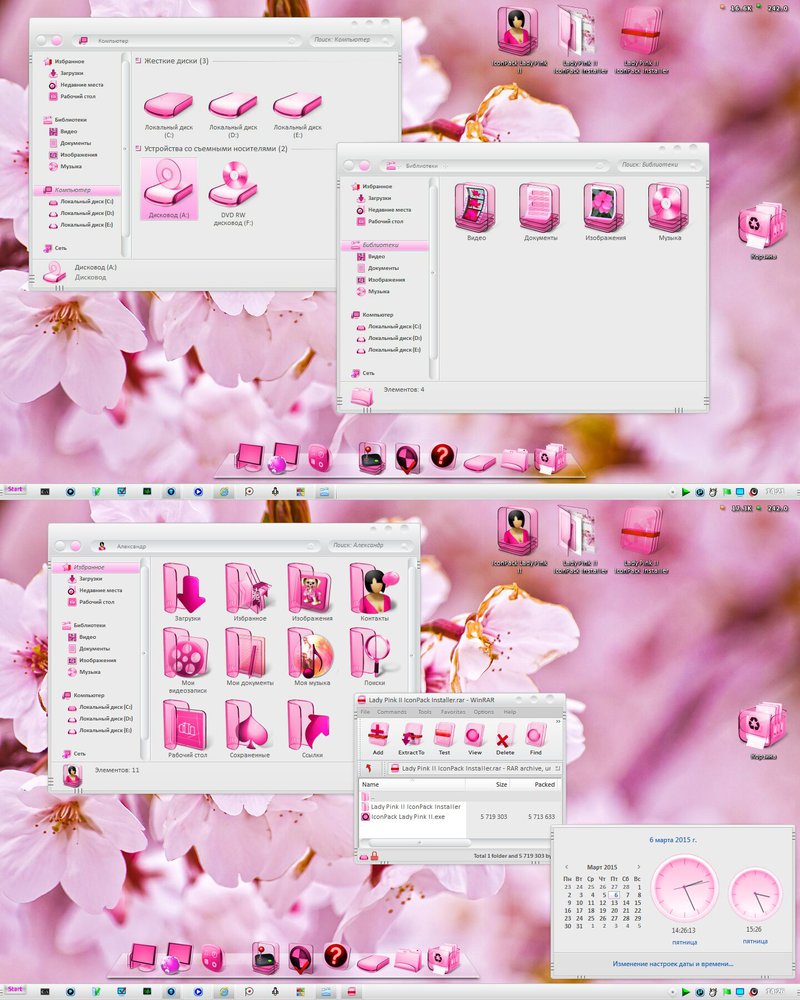The width and height of the screenshot is (800, 1000).
Task: Open the File menu in WinRAR
Action: pyautogui.click(x=364, y=712)
